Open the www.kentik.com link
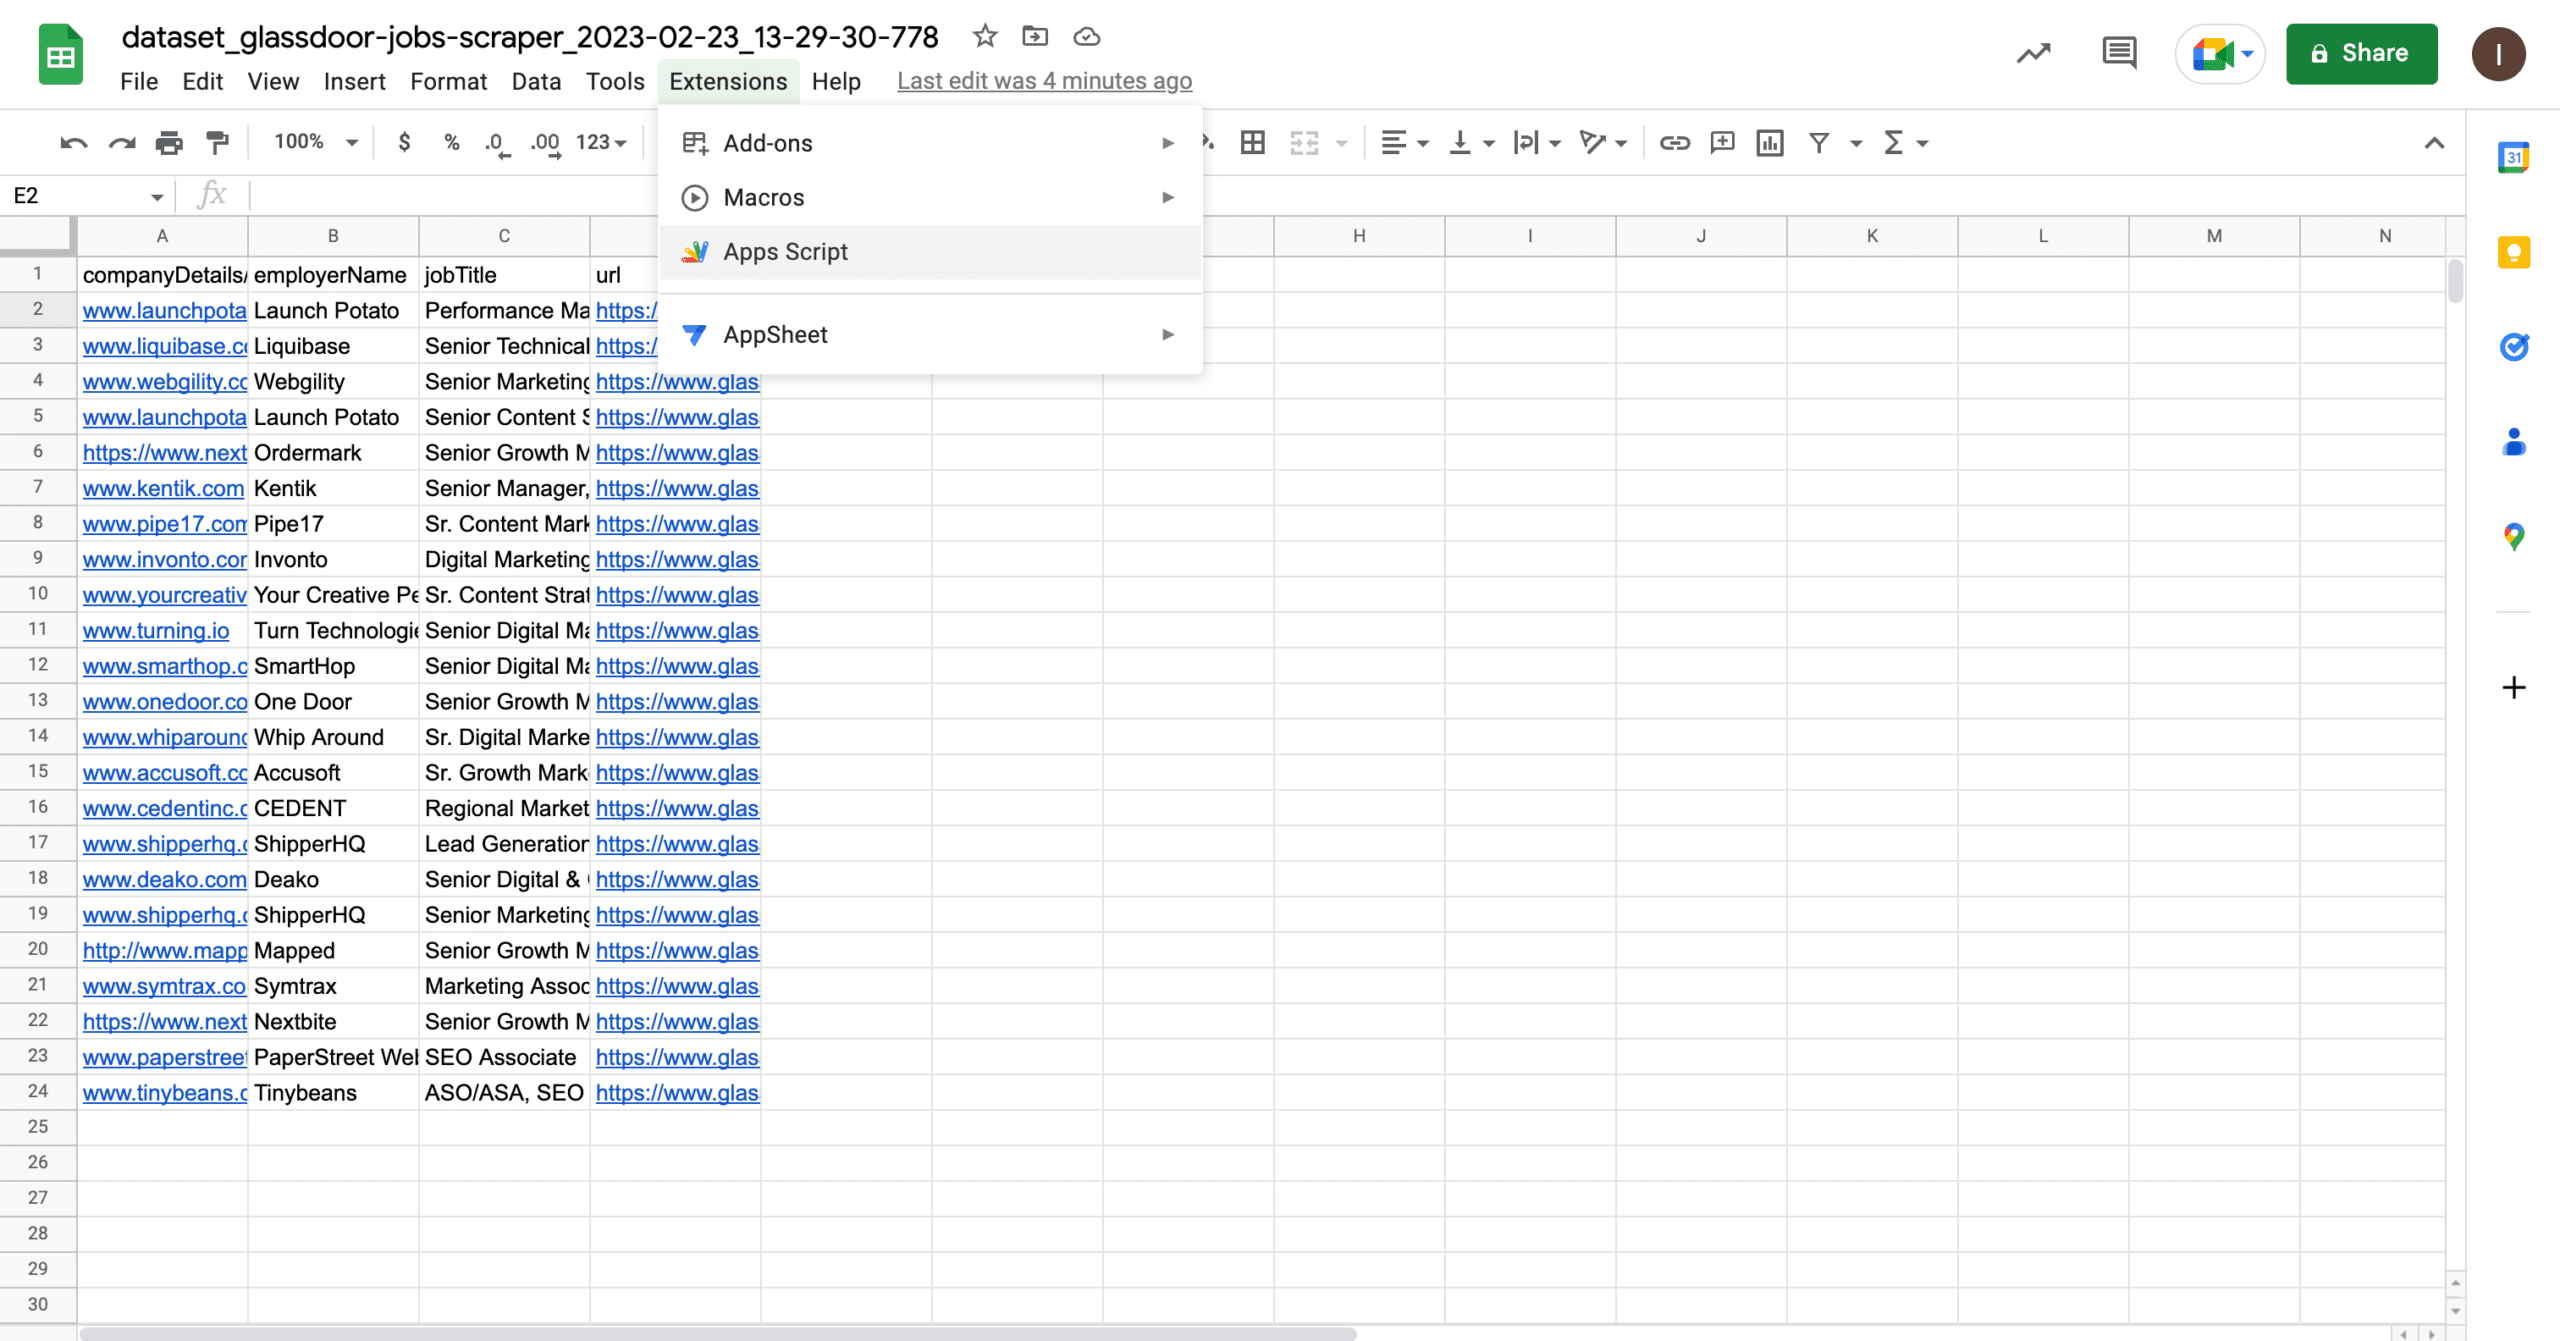This screenshot has width=2560, height=1341. pyautogui.click(x=163, y=488)
